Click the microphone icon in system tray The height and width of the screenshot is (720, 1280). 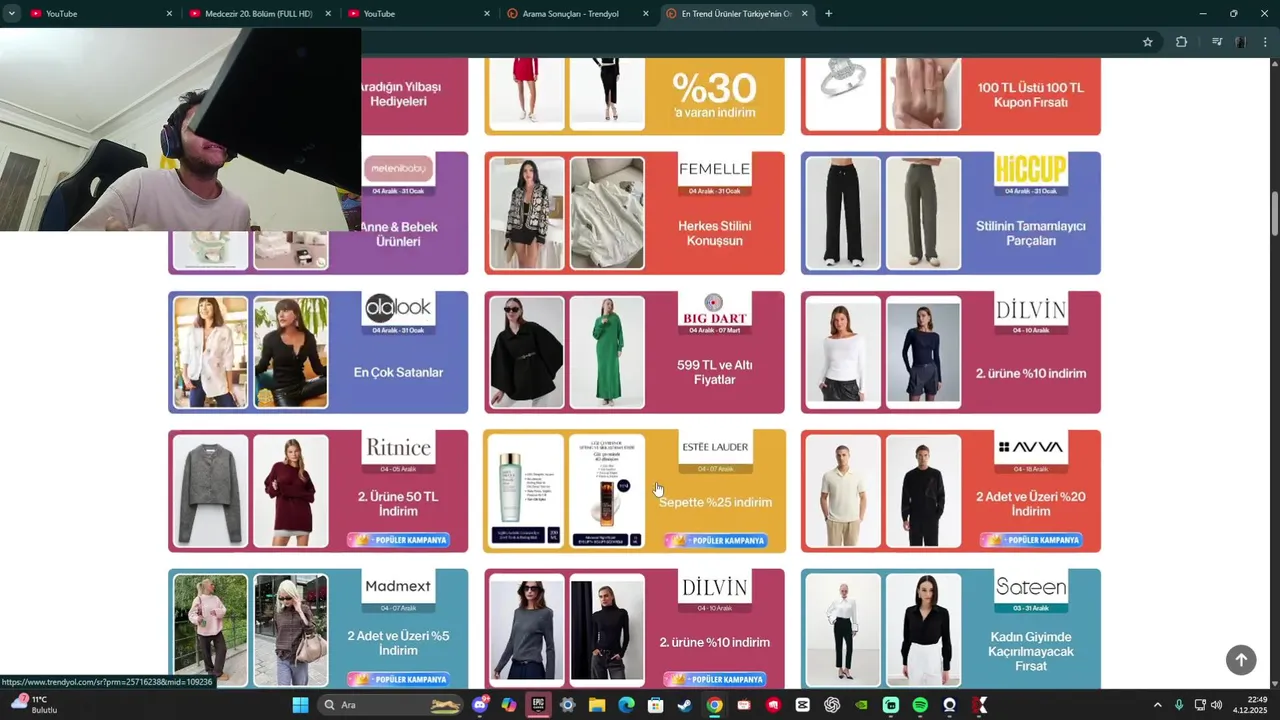click(x=1179, y=705)
